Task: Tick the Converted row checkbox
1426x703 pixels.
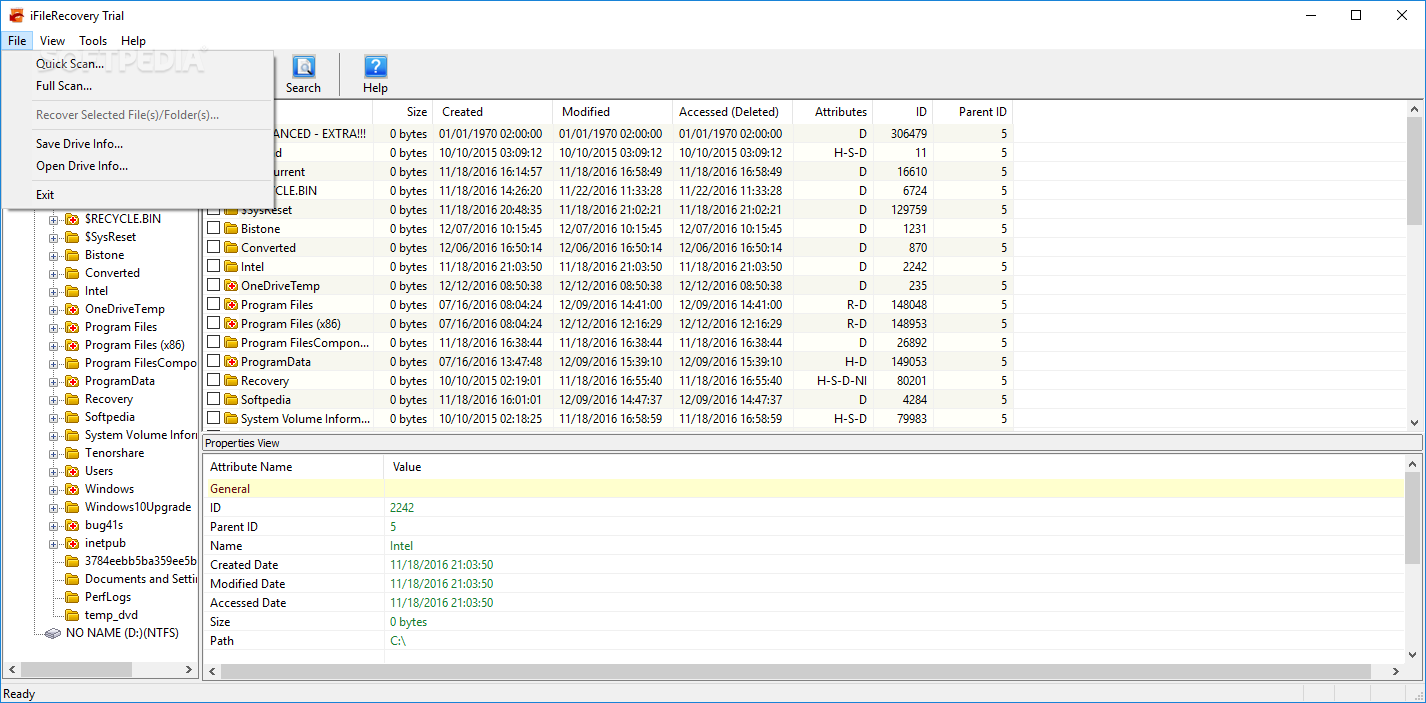Action: click(213, 248)
